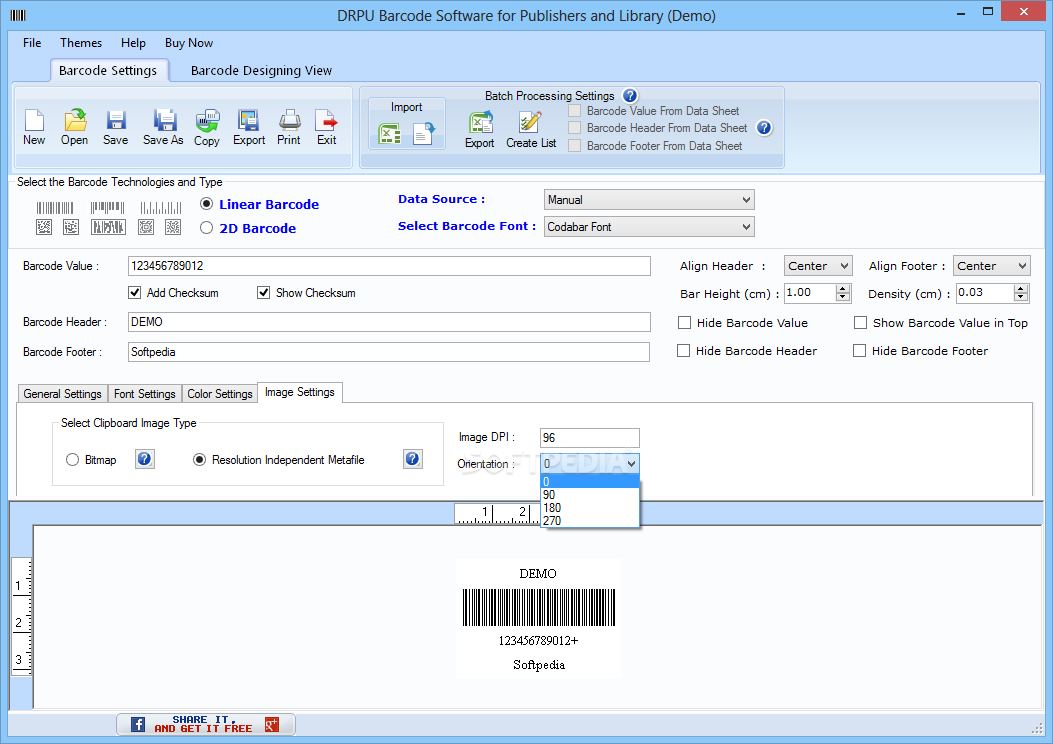Choose Bitmap clipboard image type
Viewport: 1053px width, 744px height.
pos(73,460)
